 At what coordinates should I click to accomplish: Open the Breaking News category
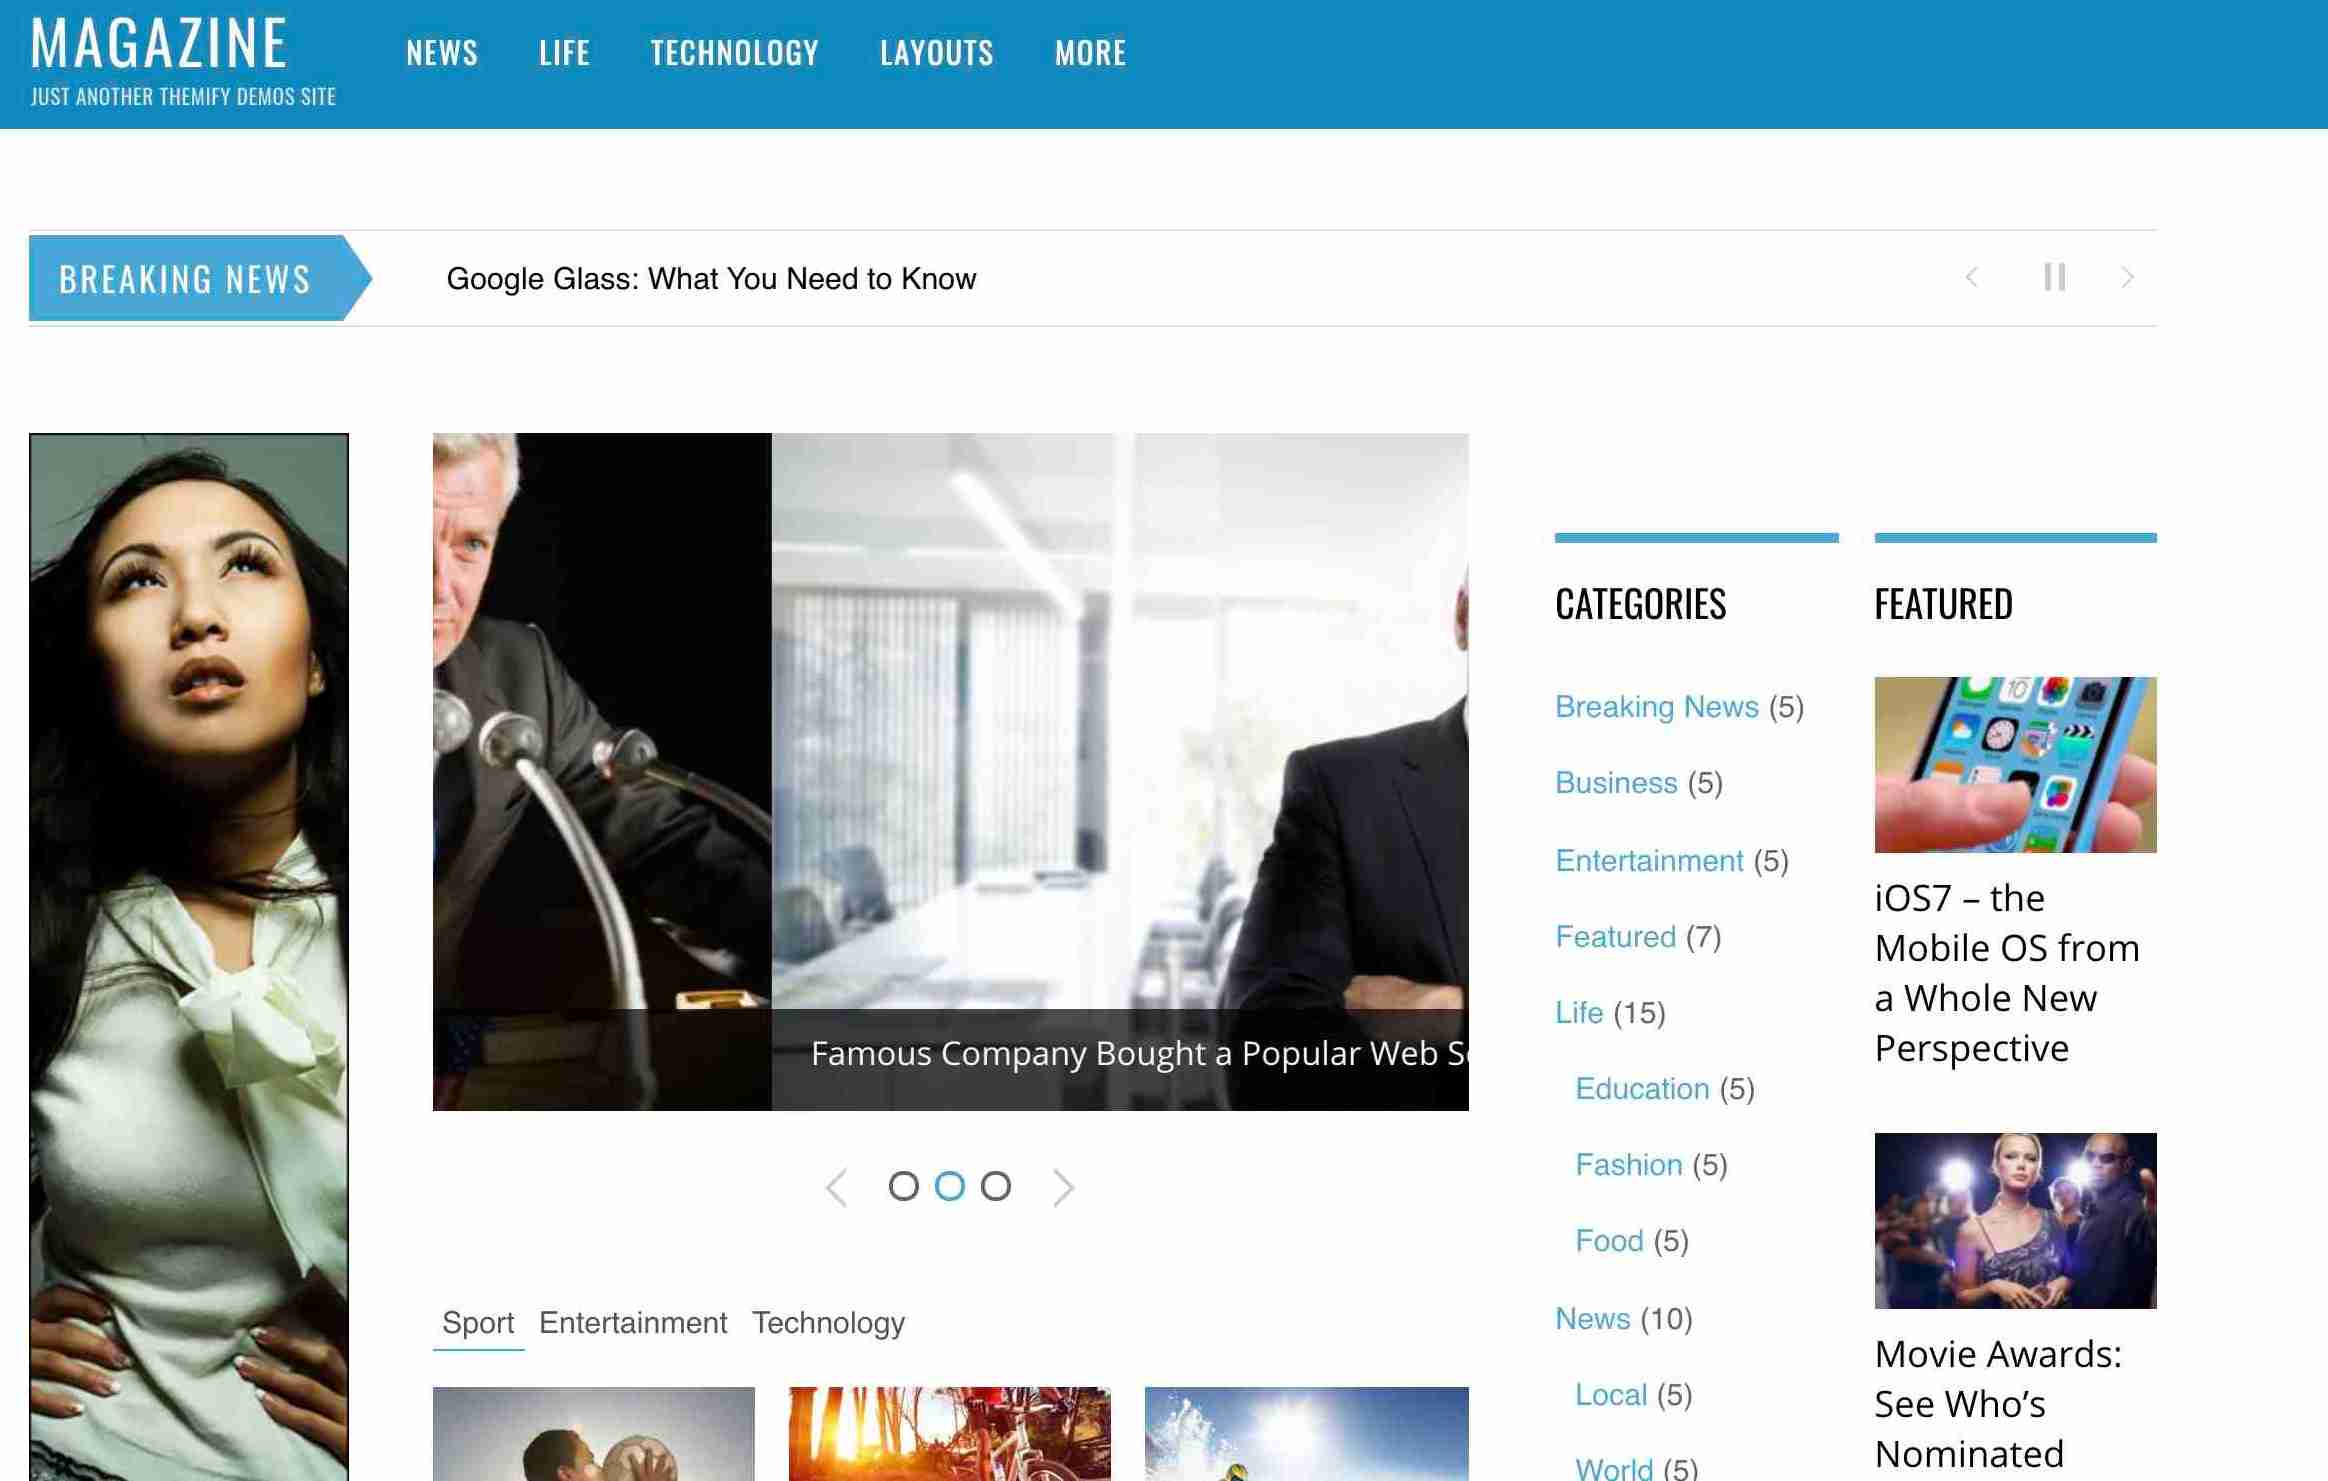[x=1656, y=706]
